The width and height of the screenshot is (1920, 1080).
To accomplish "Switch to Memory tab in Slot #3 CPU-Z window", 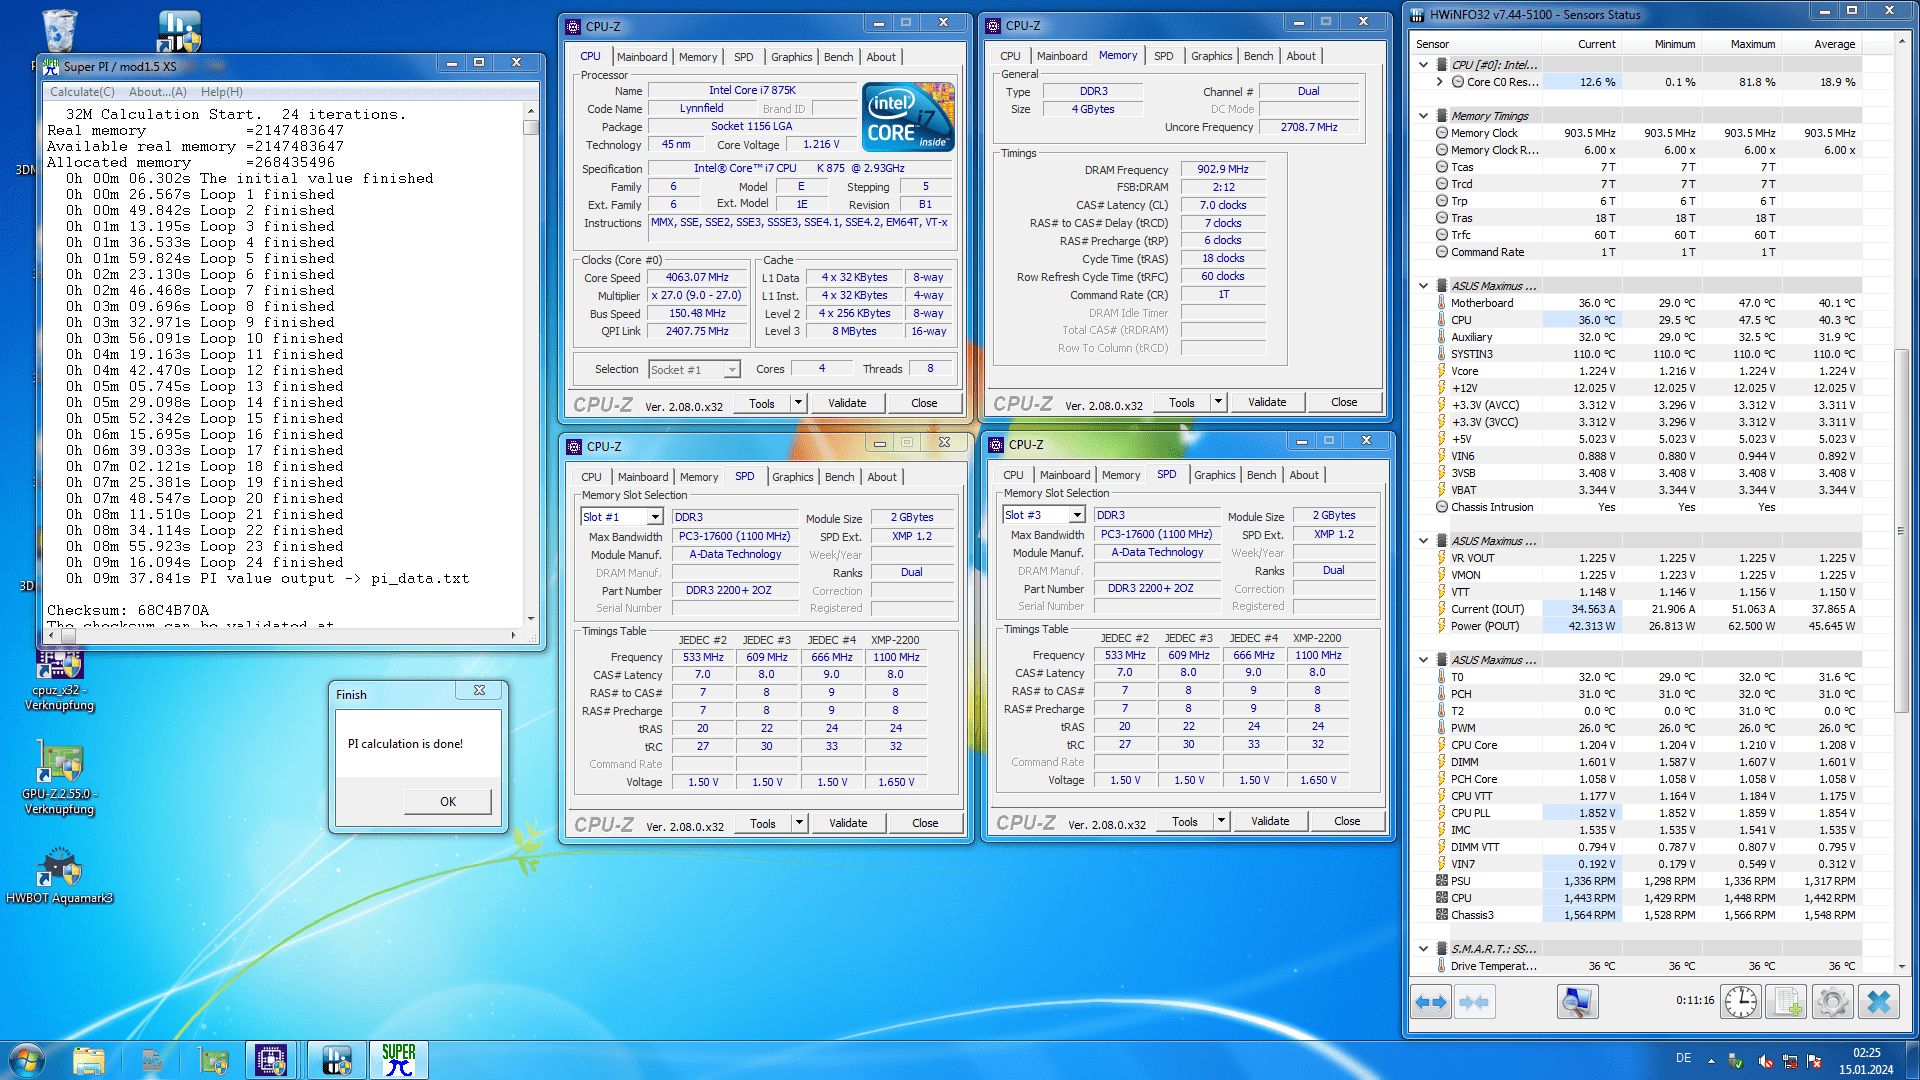I will (x=1121, y=475).
